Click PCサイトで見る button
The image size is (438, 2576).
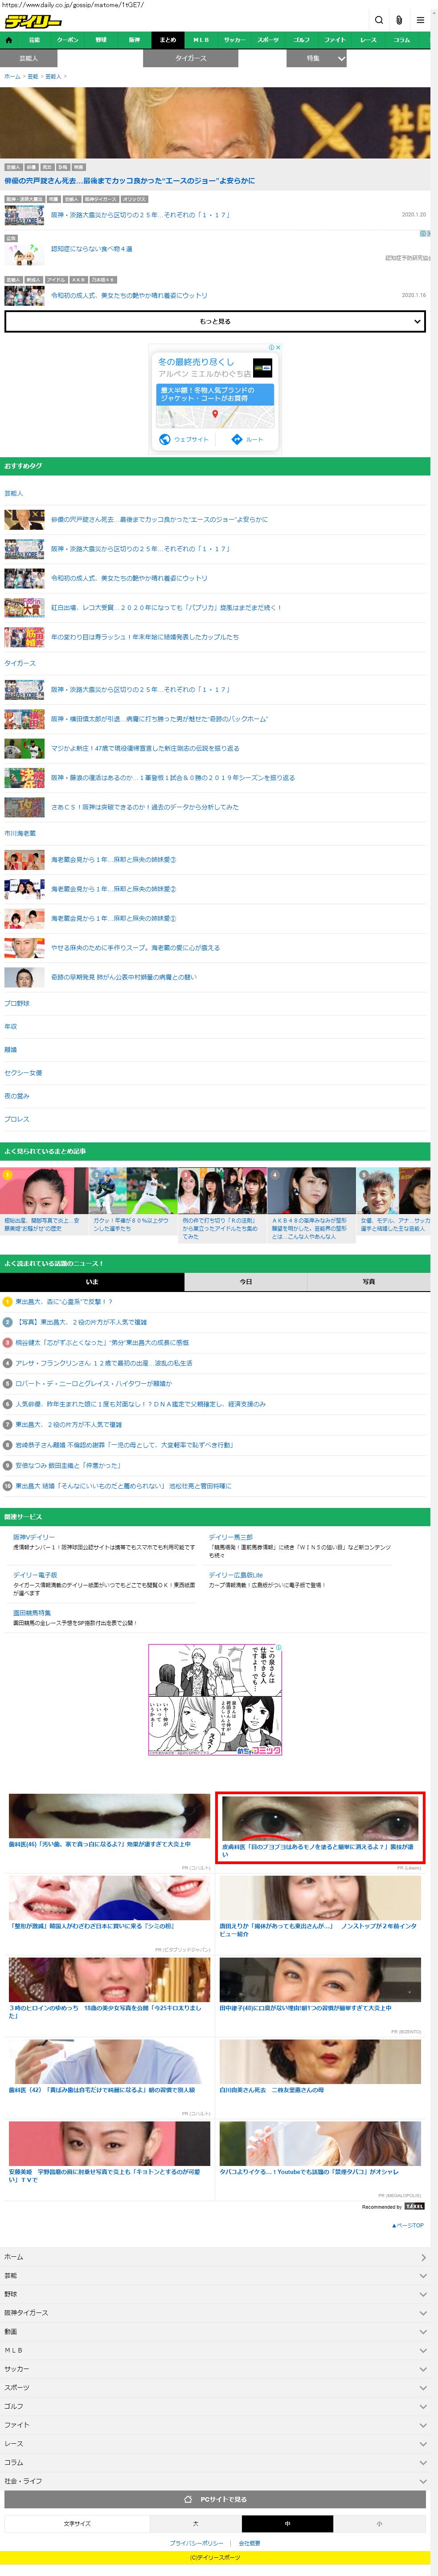tap(215, 2499)
